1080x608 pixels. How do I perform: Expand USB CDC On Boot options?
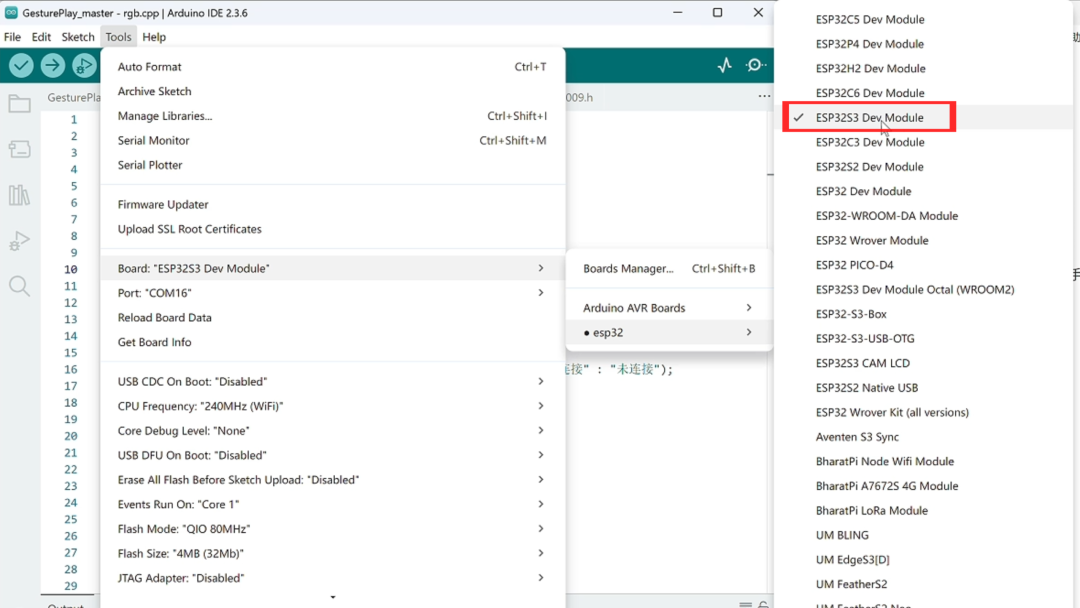tap(333, 381)
